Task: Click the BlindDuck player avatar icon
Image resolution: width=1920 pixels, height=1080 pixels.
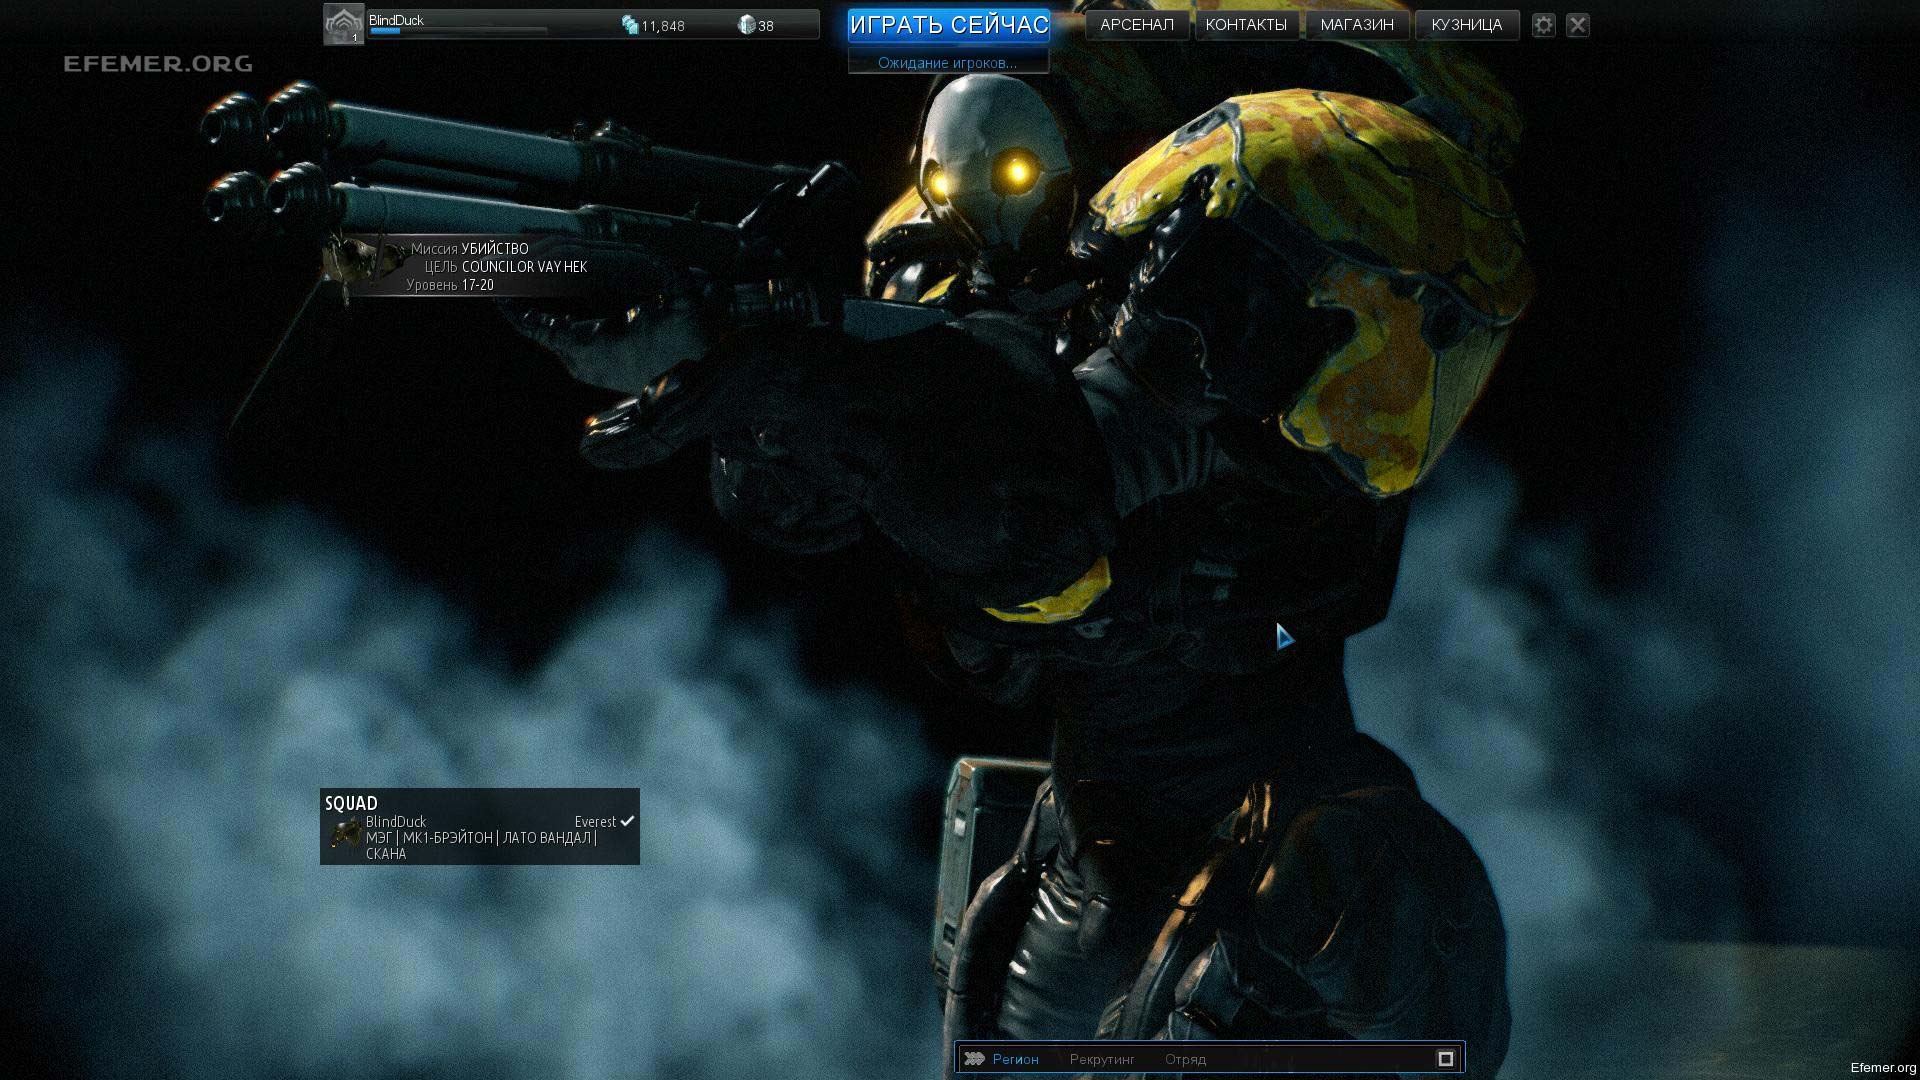Action: 343,25
